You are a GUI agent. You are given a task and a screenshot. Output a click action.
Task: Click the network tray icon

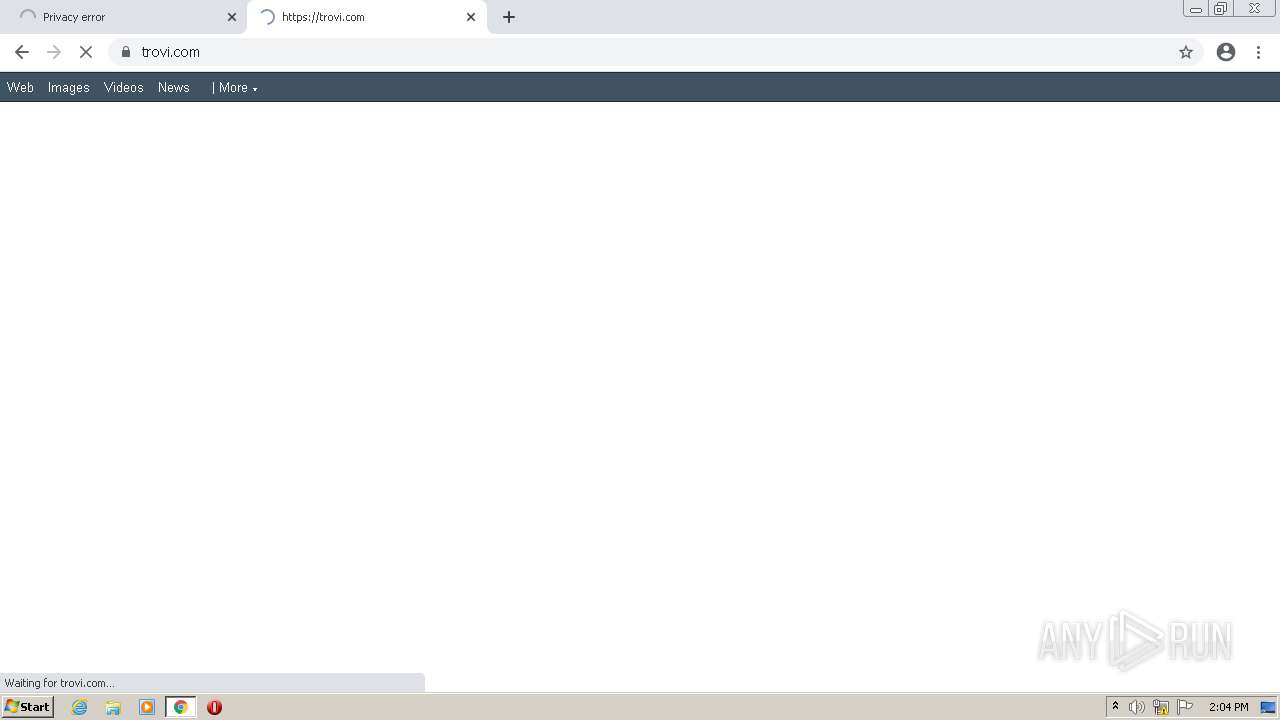pos(1161,707)
